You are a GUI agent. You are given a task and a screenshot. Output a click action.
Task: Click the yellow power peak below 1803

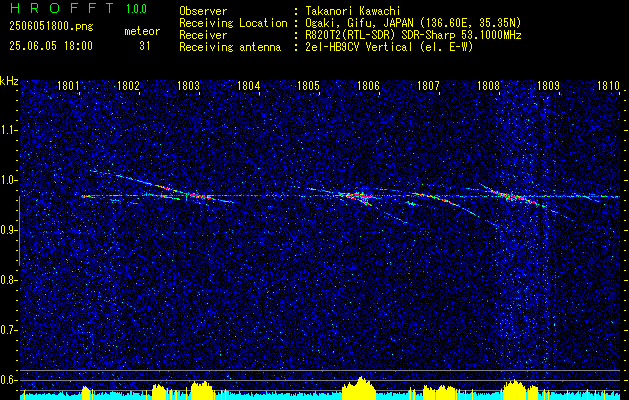(202, 390)
